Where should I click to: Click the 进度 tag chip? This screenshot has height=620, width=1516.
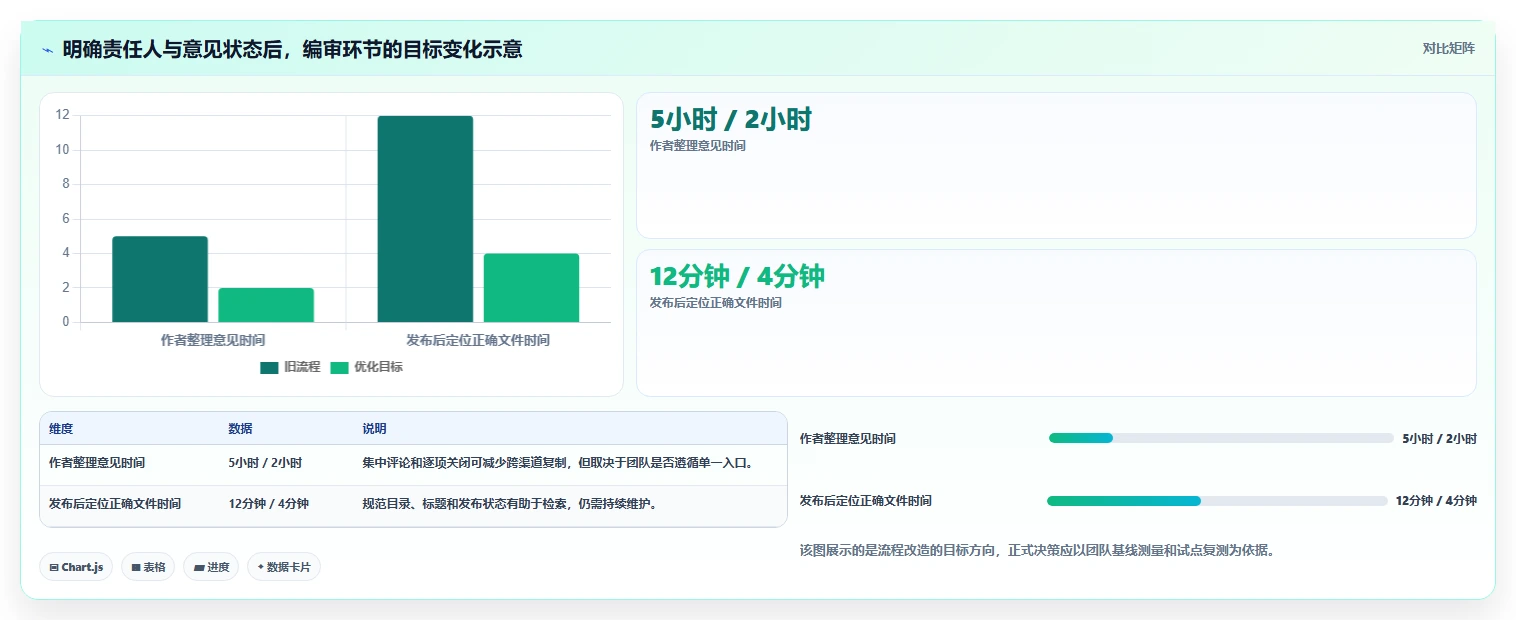(211, 567)
